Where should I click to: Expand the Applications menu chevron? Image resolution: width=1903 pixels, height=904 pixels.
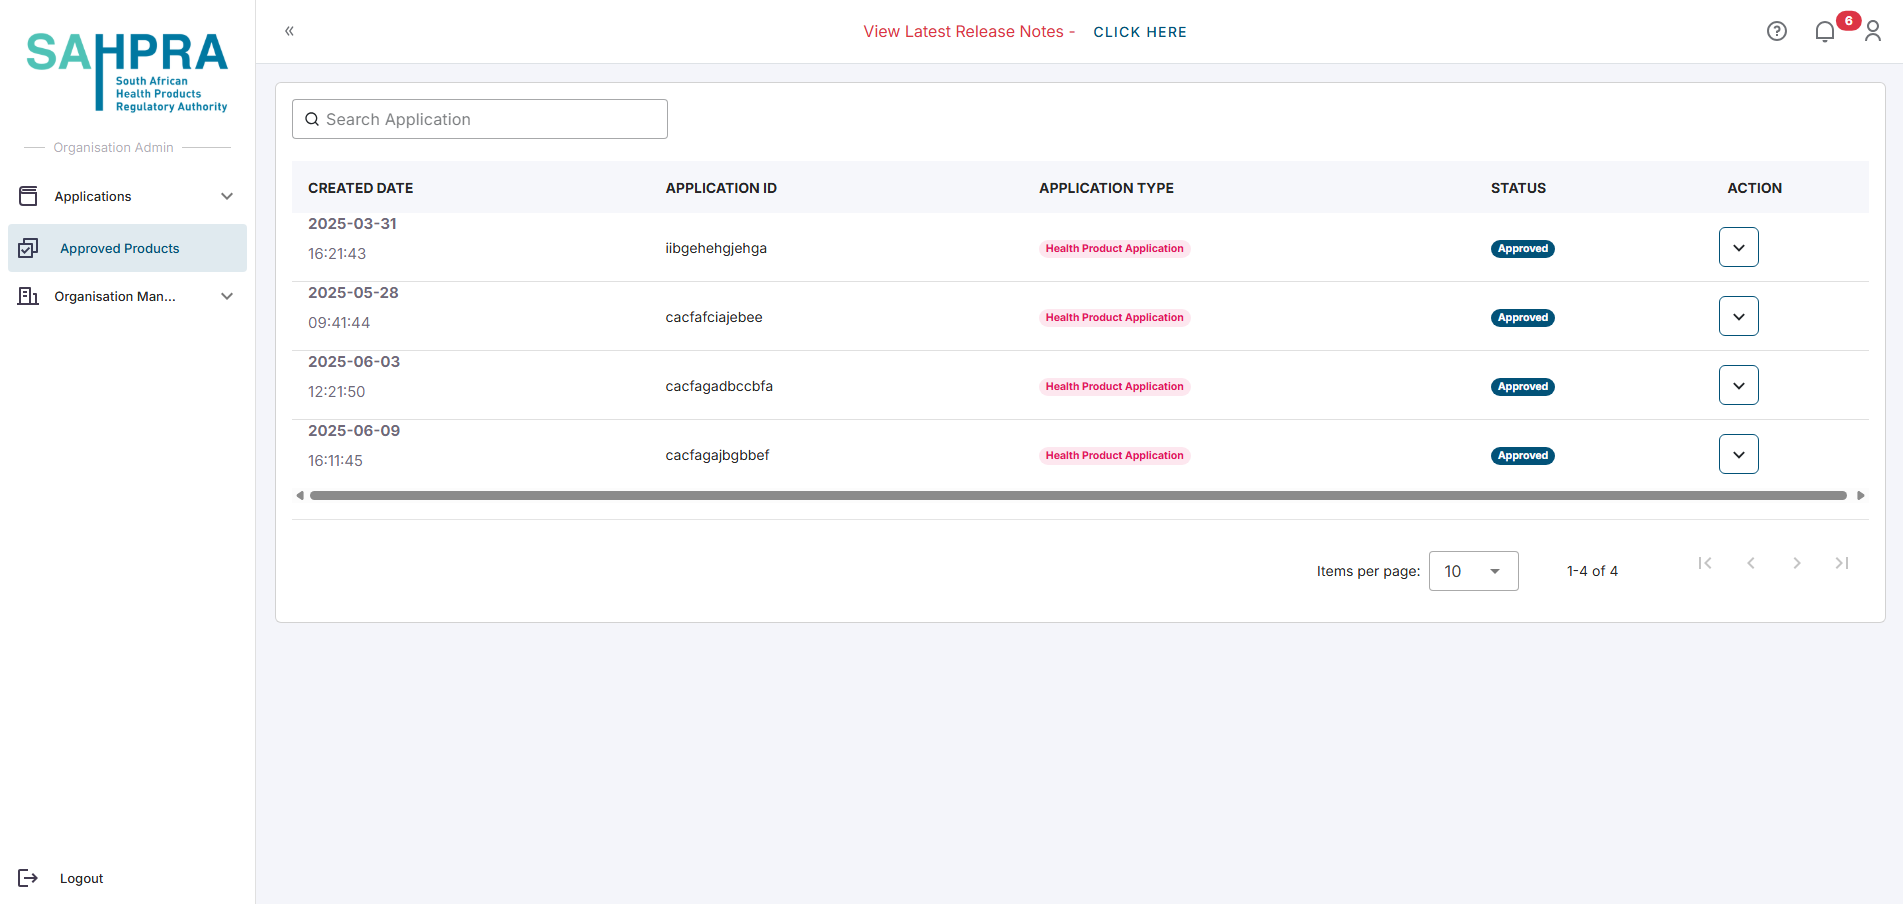pos(227,196)
